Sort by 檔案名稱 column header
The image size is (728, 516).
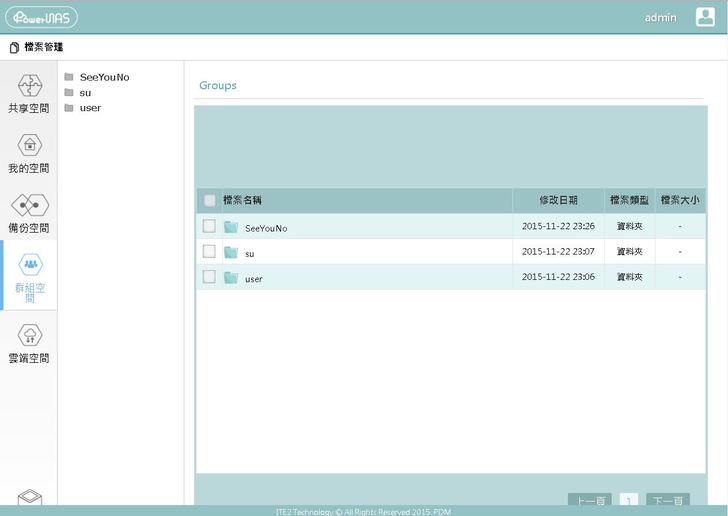242,200
